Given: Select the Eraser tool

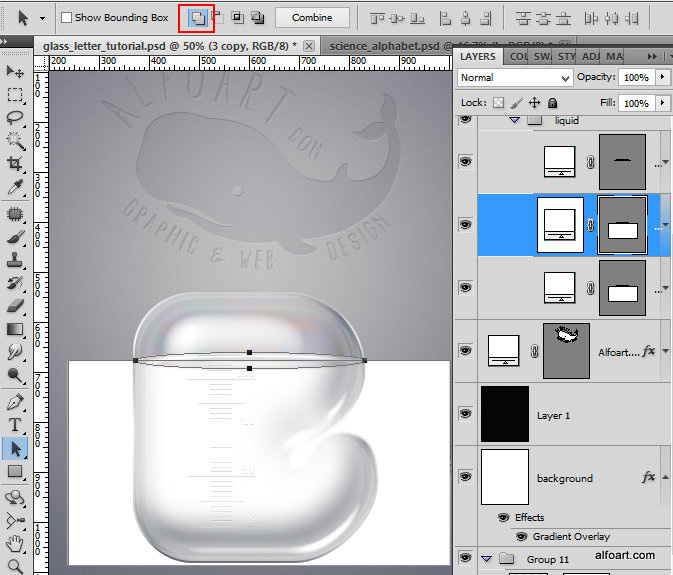Looking at the screenshot, I should [15, 306].
